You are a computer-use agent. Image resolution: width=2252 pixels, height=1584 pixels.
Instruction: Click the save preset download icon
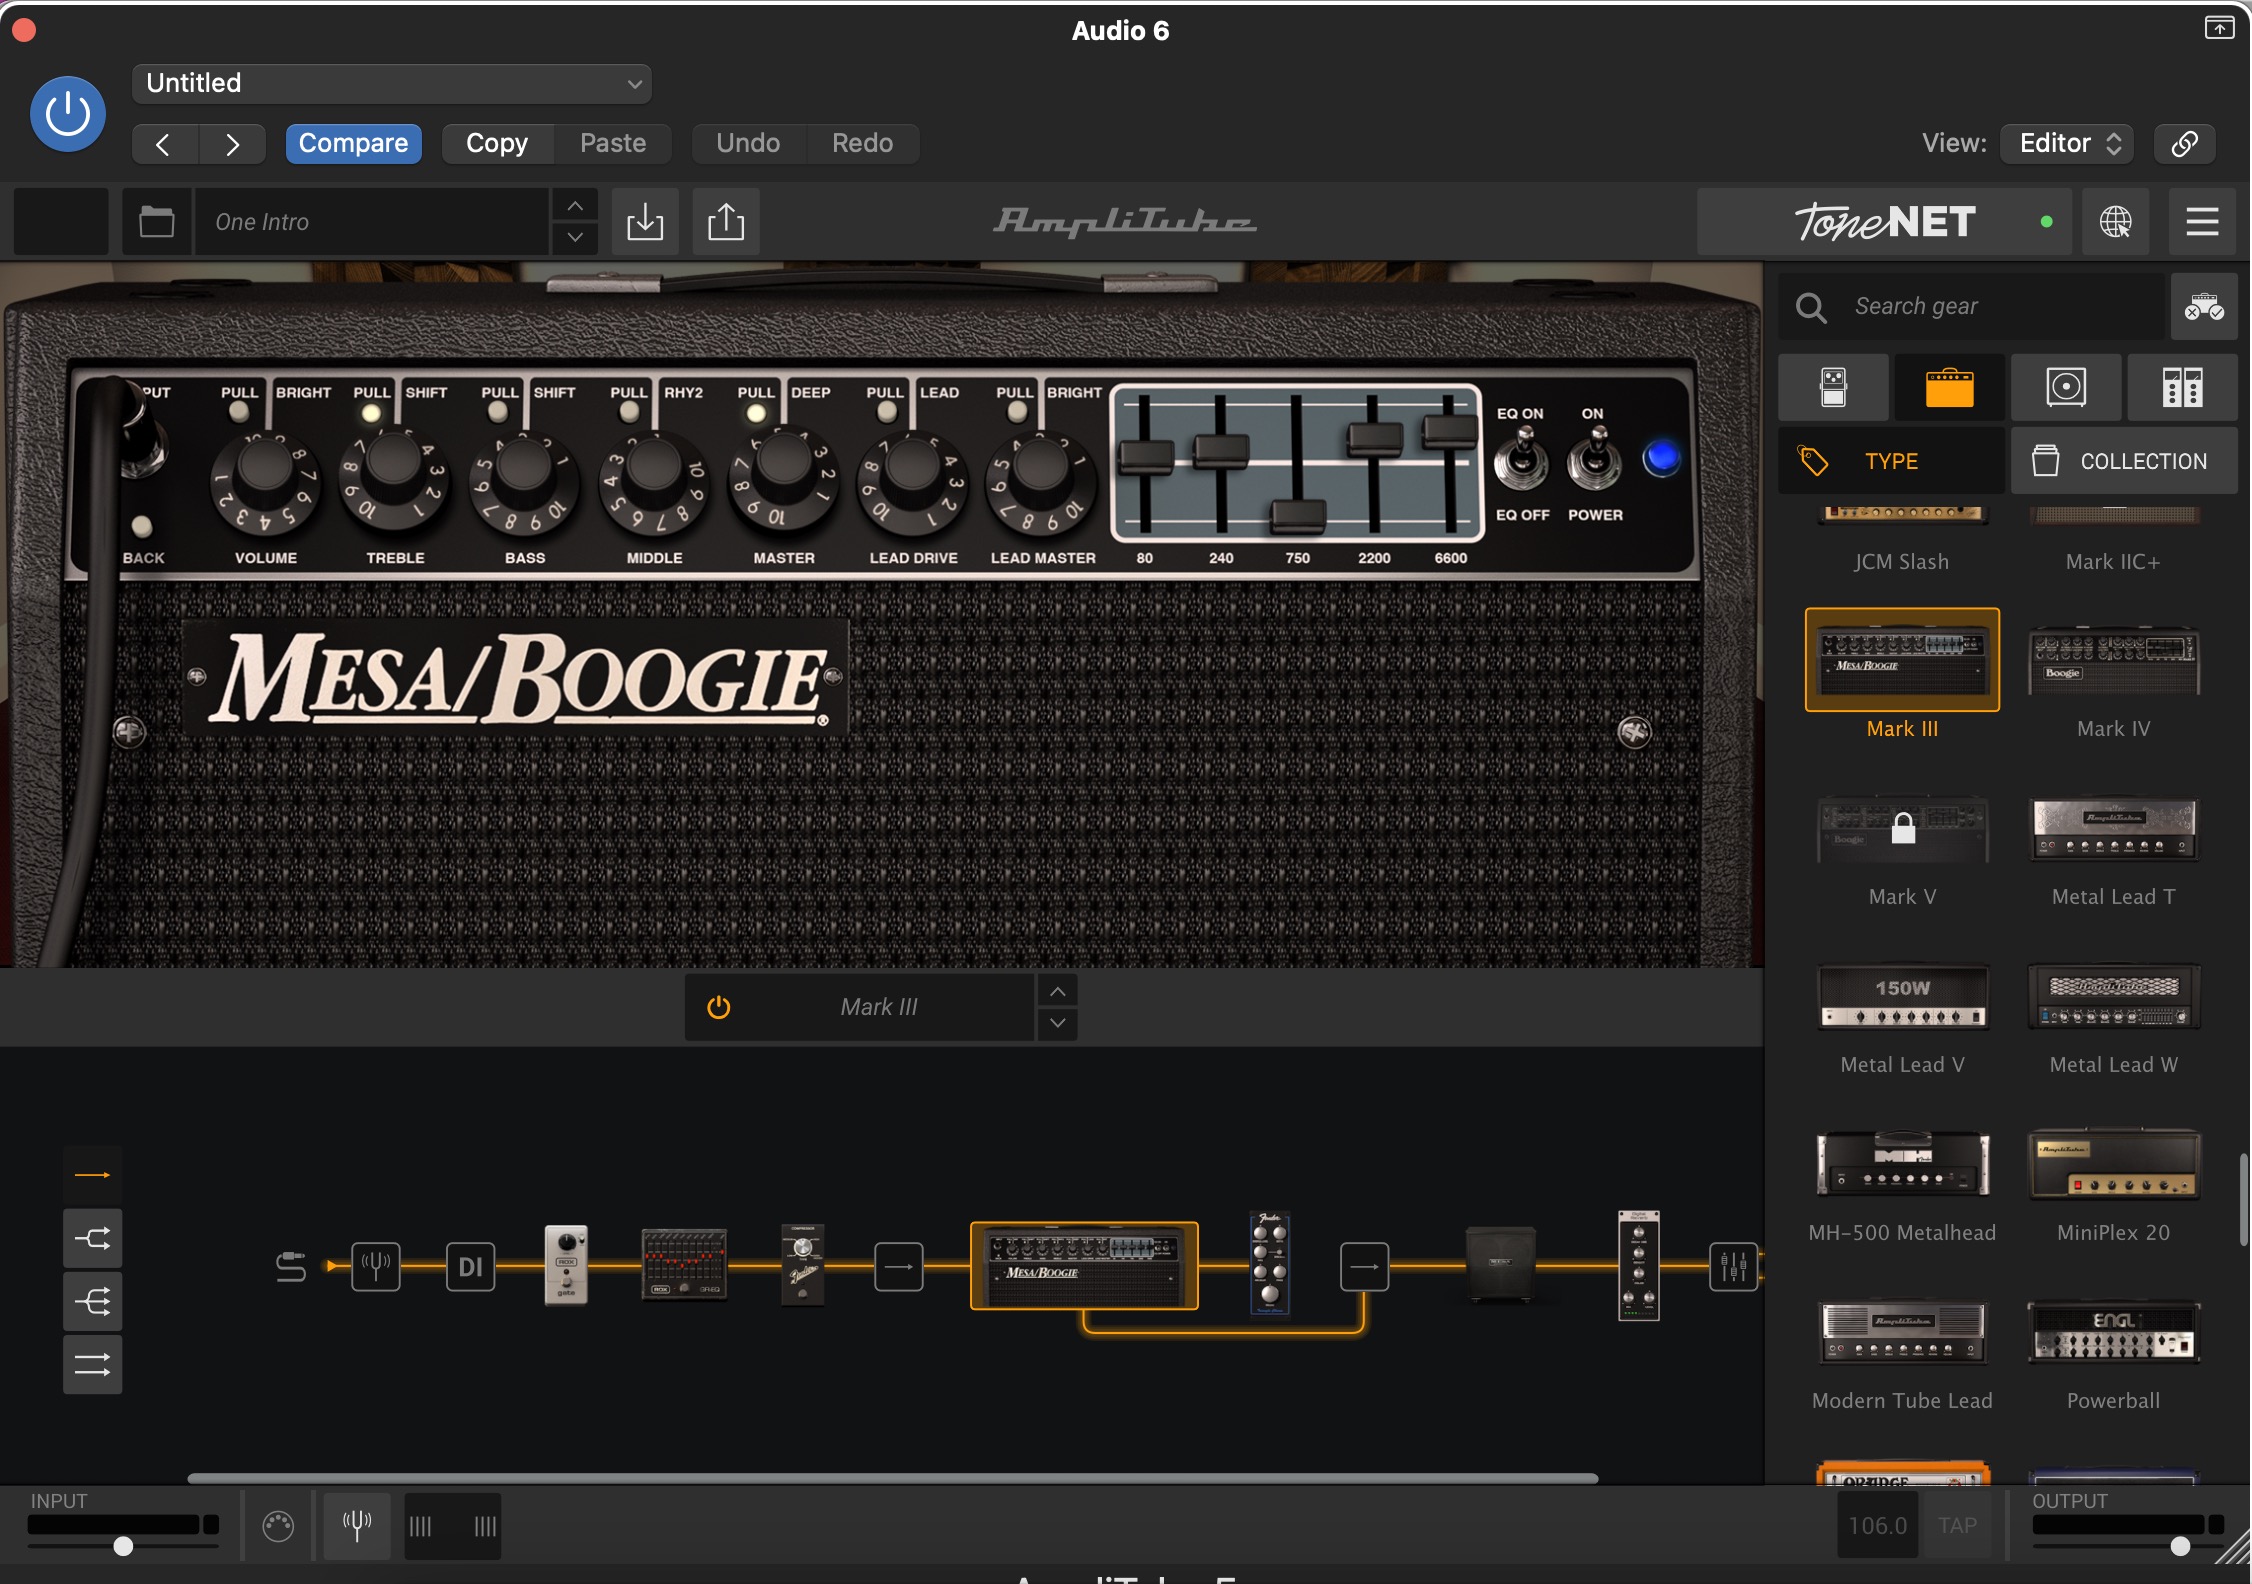point(645,222)
